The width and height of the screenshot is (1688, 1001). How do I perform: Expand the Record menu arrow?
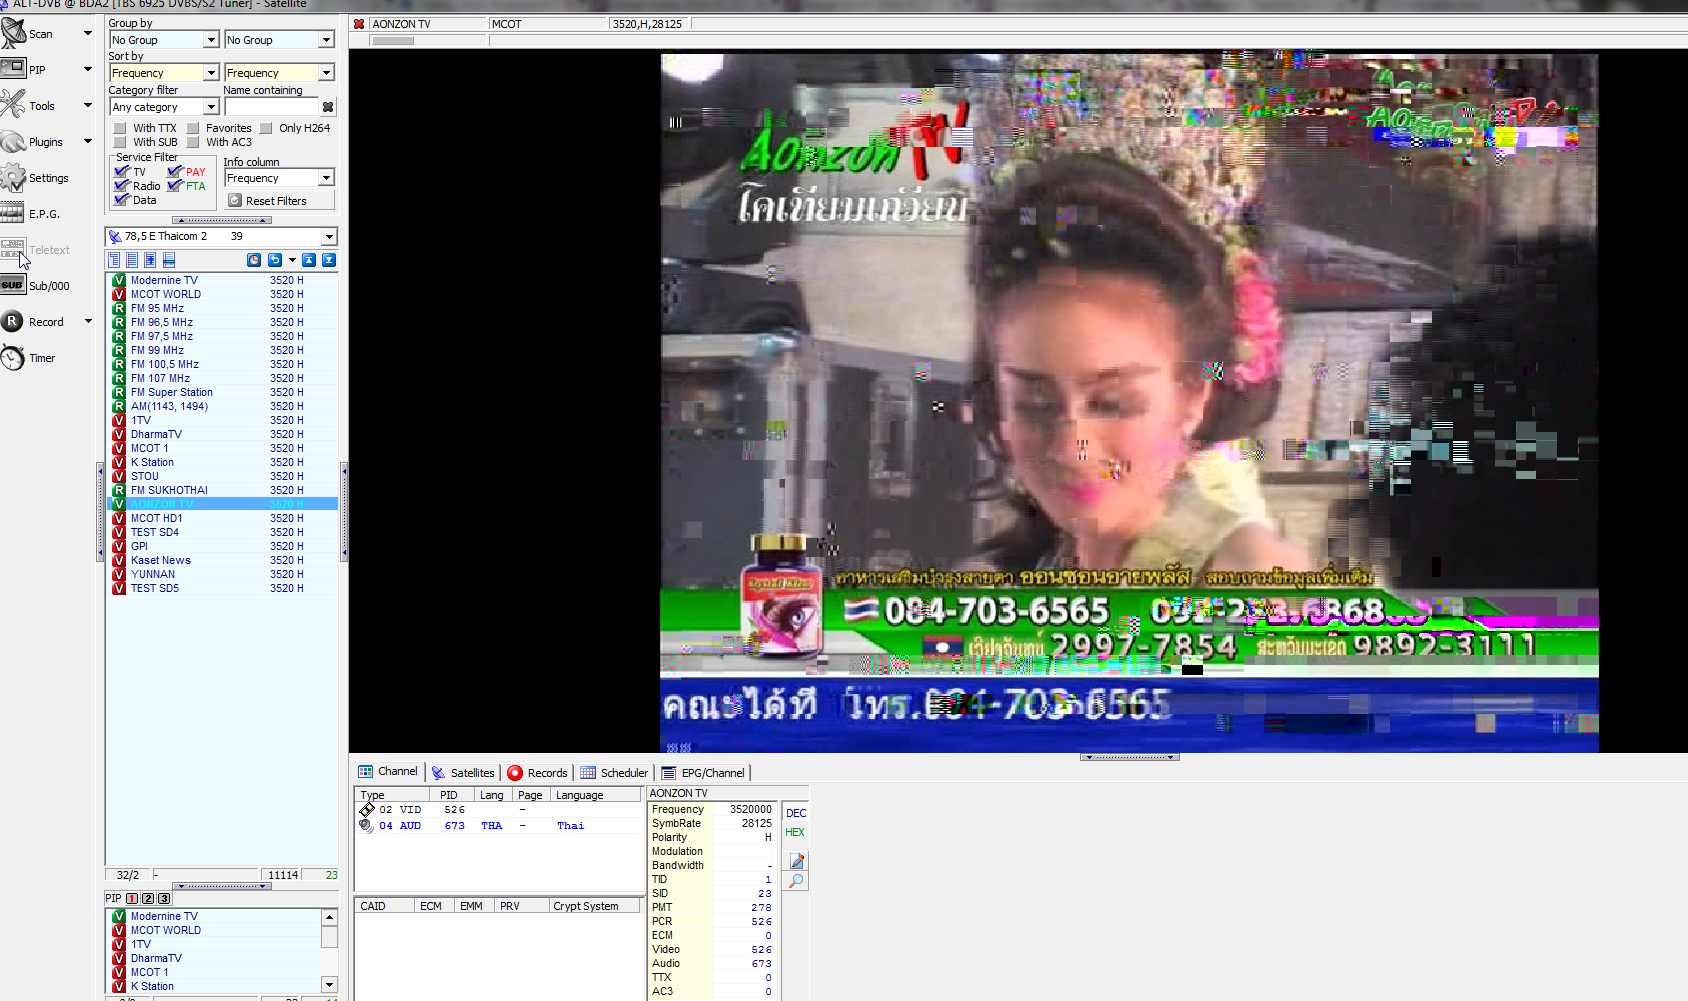(88, 322)
